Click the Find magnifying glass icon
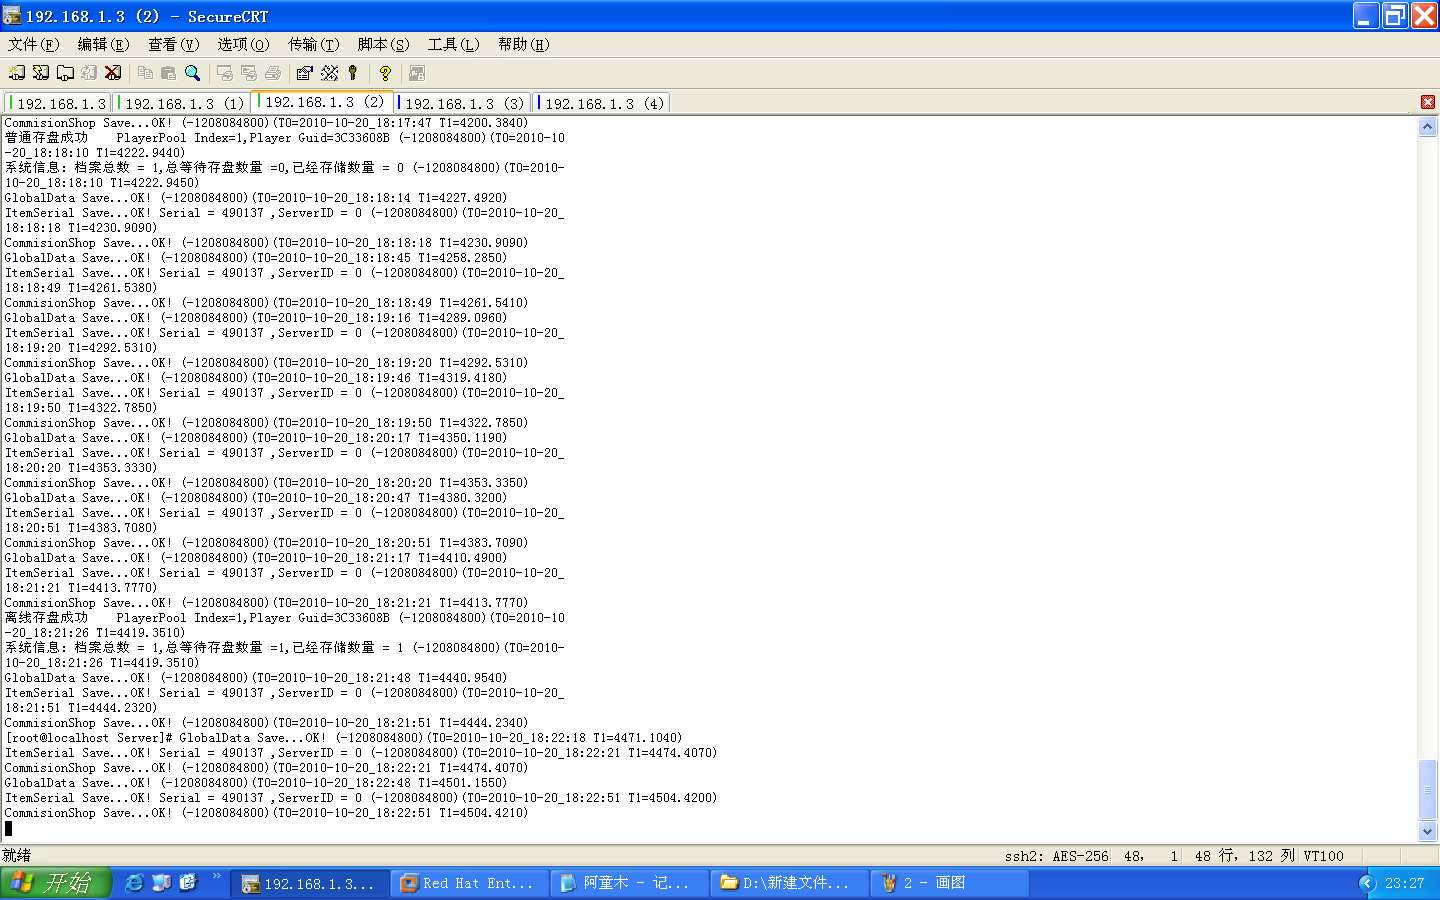The width and height of the screenshot is (1440, 900). (x=193, y=73)
